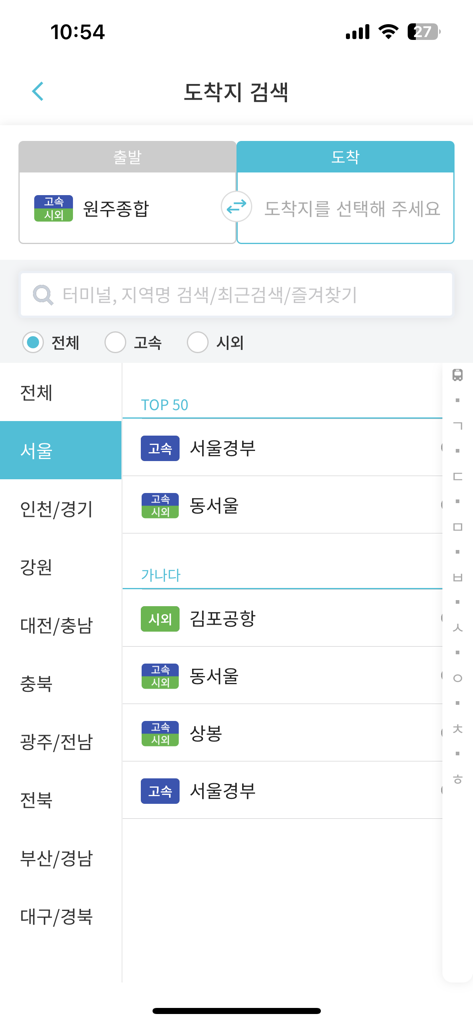Tap the 시외 badge beside 김포공항
Image resolution: width=473 pixels, height=1024 pixels.
(160, 618)
